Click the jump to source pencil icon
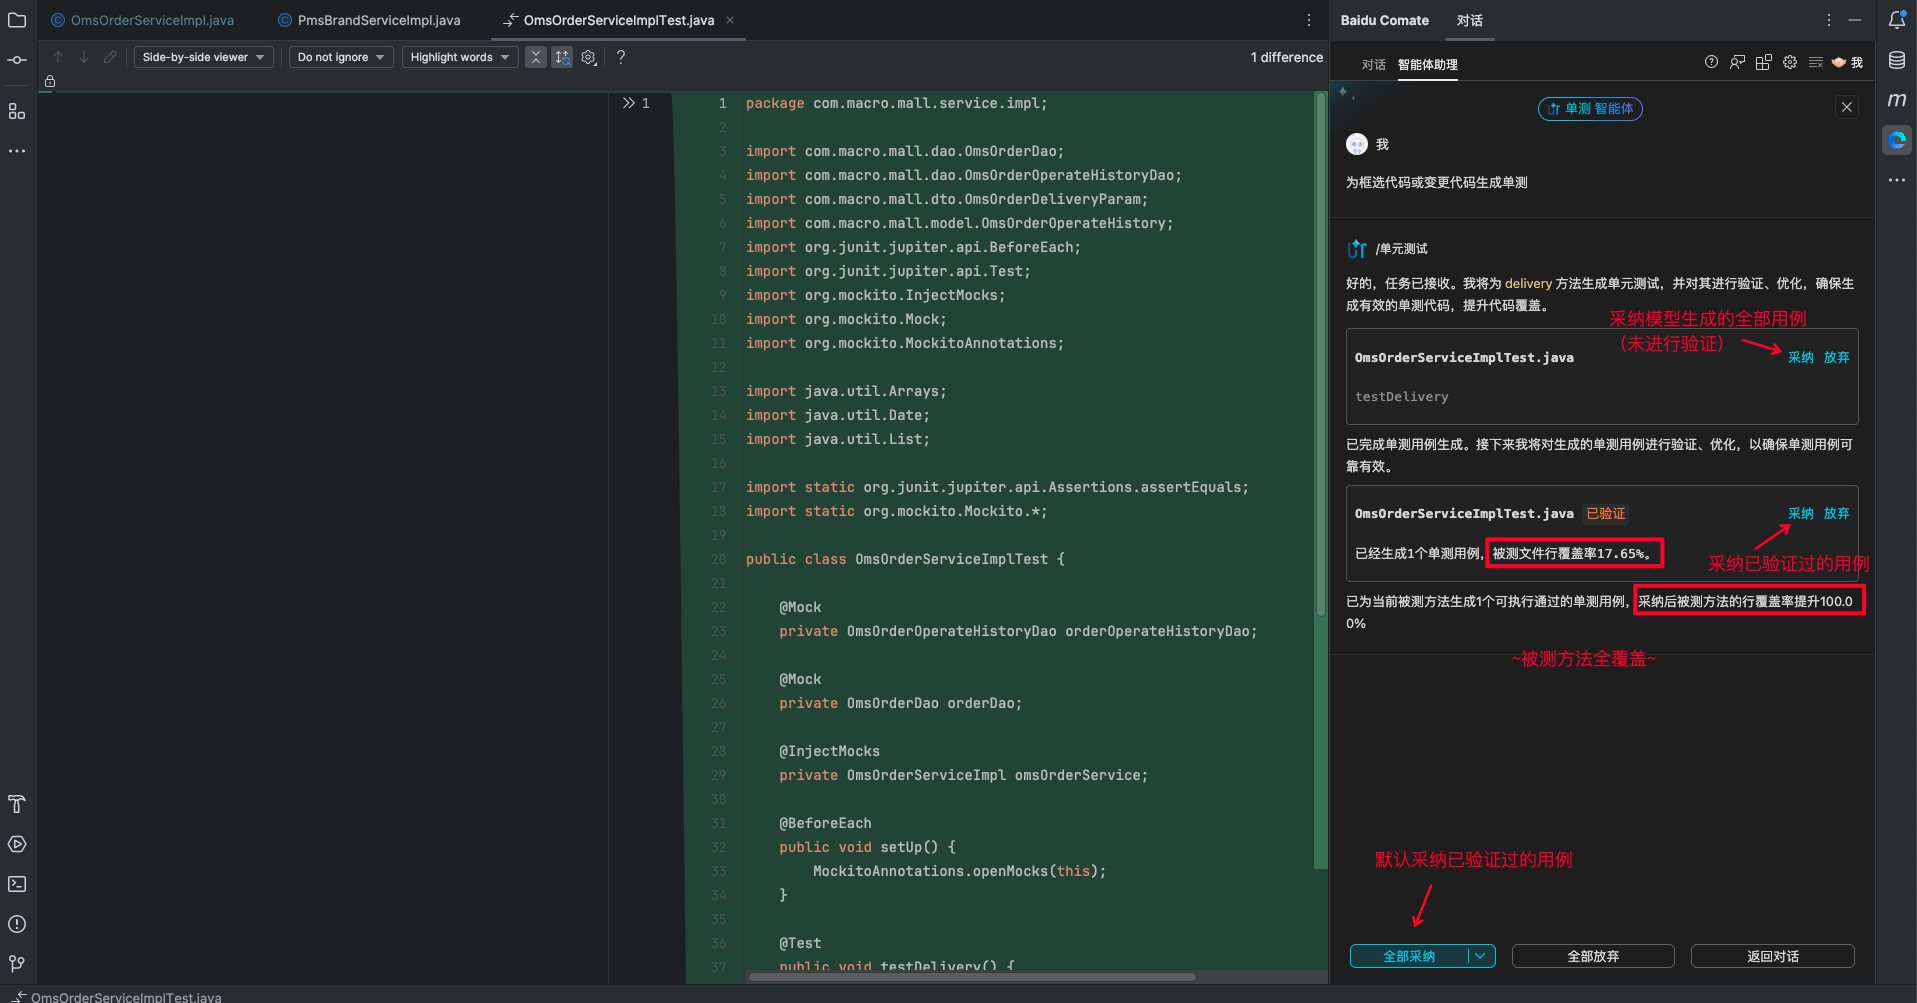 click(x=110, y=57)
